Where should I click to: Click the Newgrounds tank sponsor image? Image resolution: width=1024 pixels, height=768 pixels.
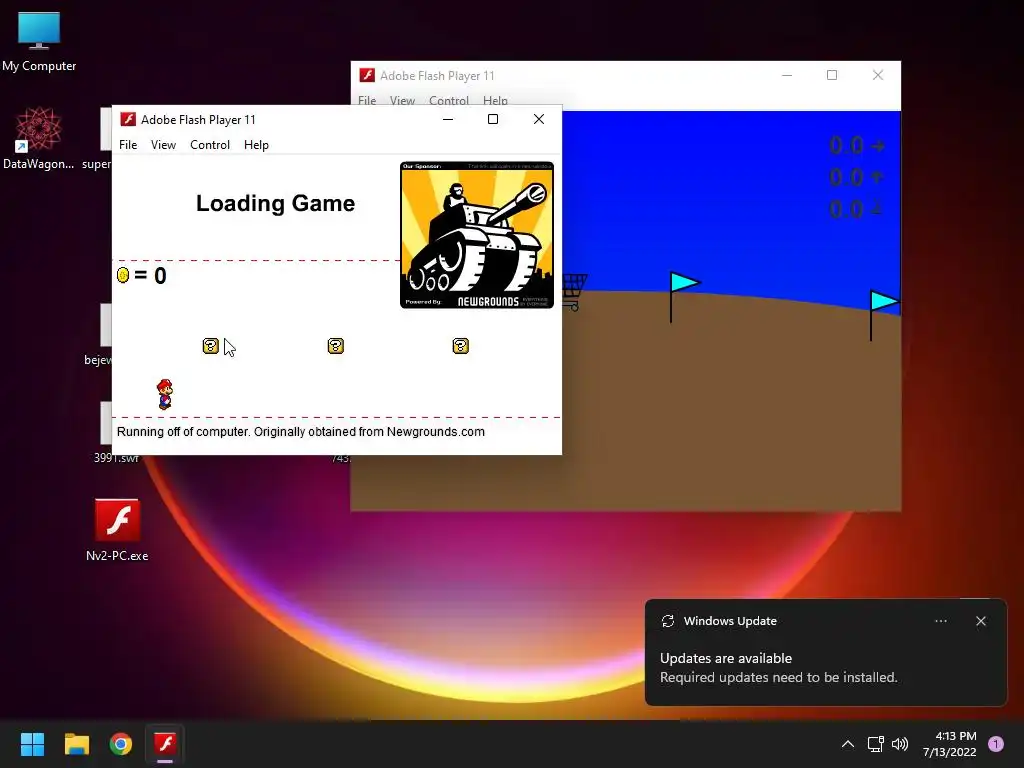[x=477, y=235]
